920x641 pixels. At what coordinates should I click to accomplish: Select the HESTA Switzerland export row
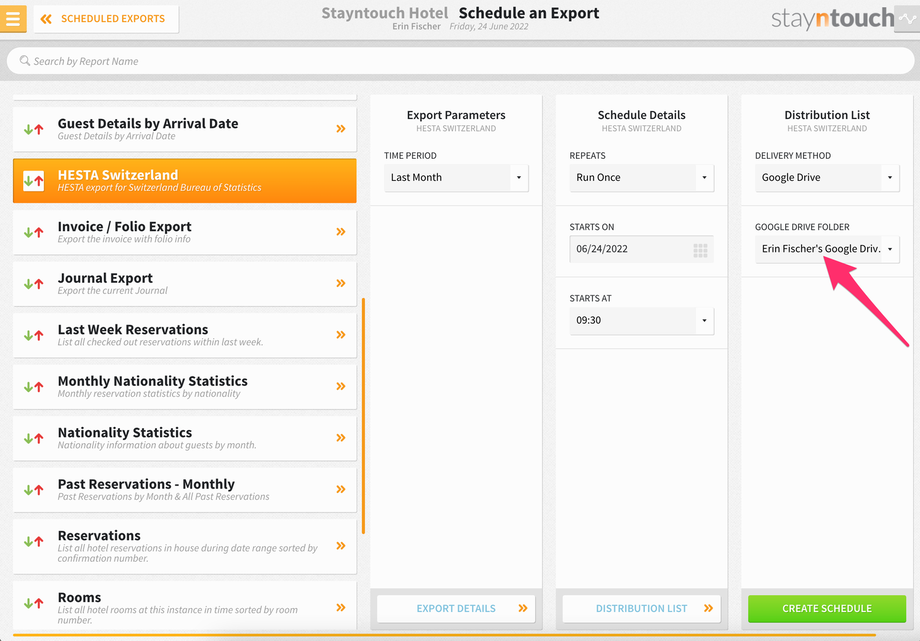click(x=184, y=181)
